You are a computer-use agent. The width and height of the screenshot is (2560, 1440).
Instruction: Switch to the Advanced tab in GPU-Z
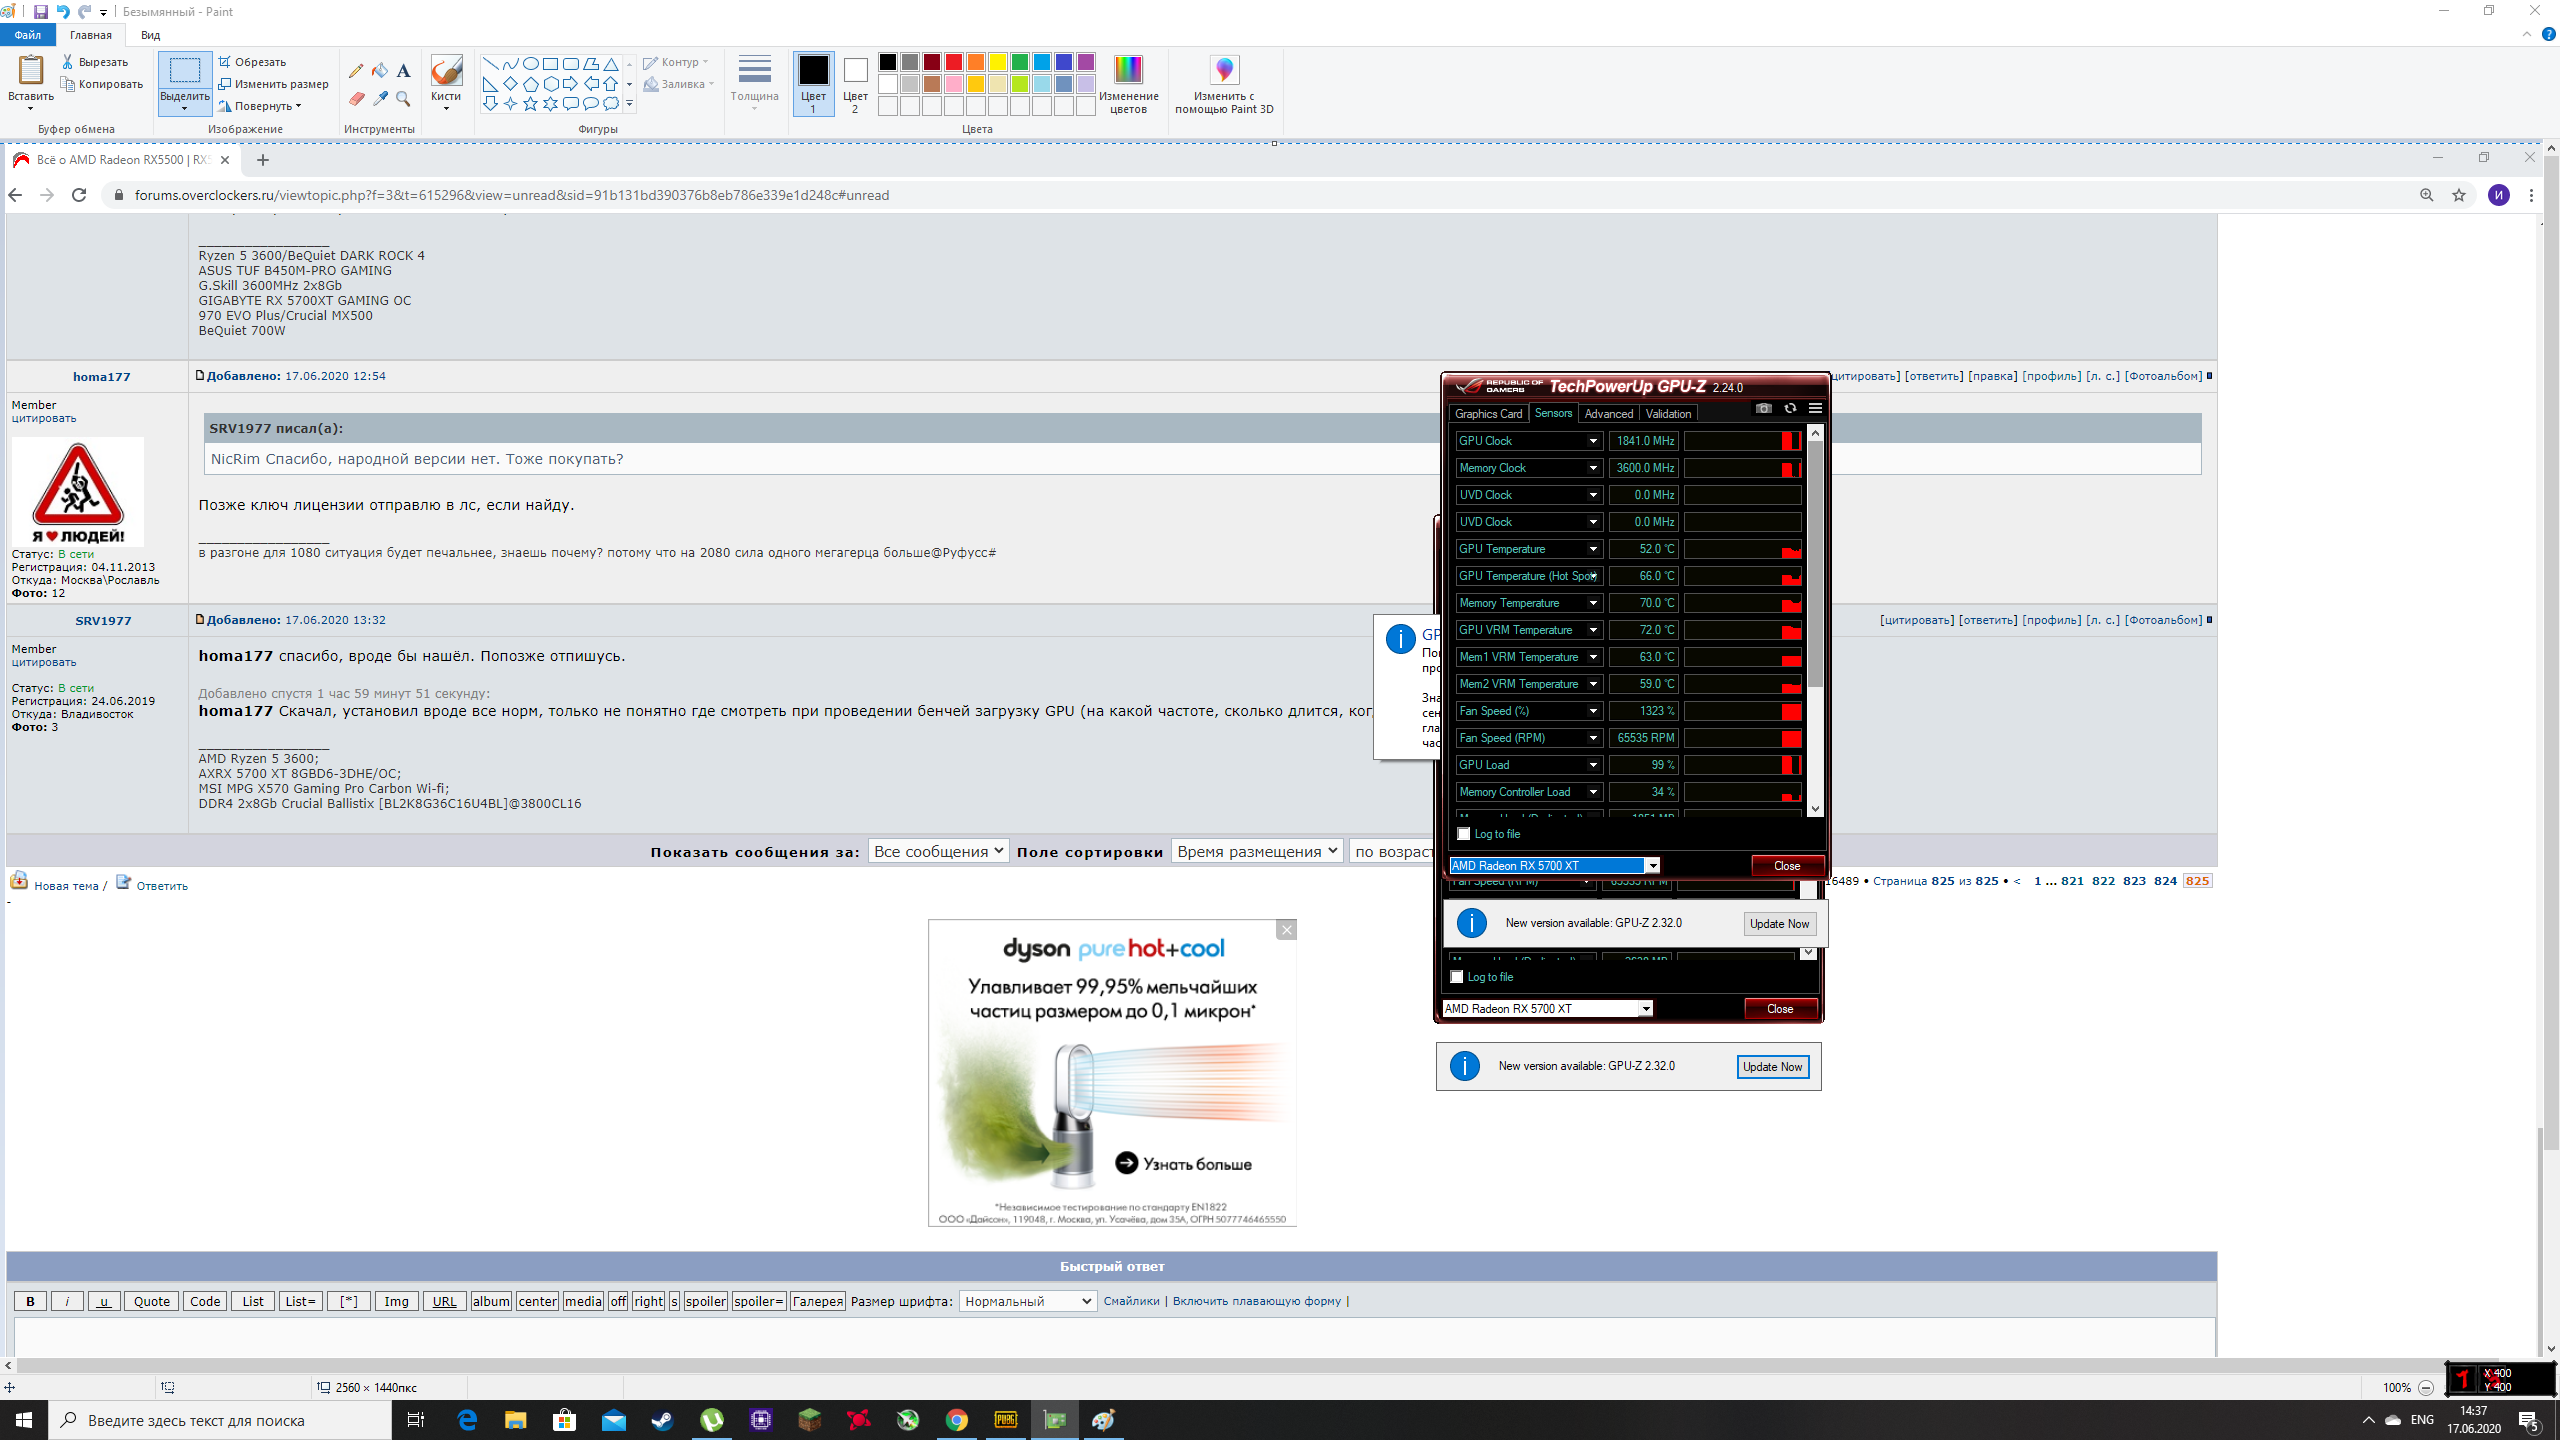coord(1608,414)
